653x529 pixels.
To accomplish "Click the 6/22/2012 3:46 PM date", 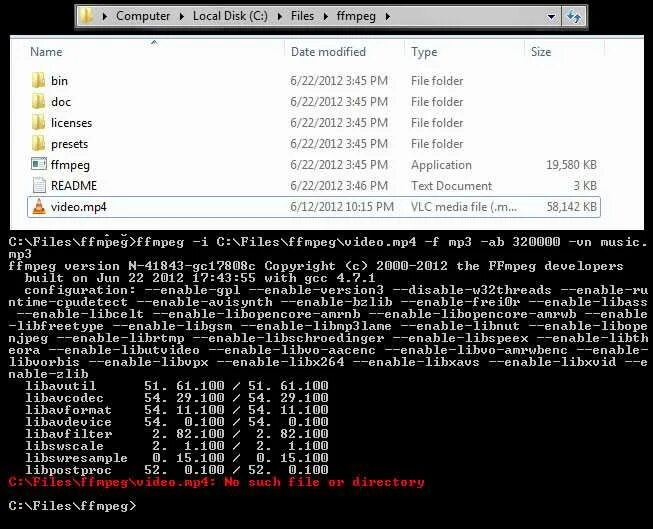I will 339,186.
